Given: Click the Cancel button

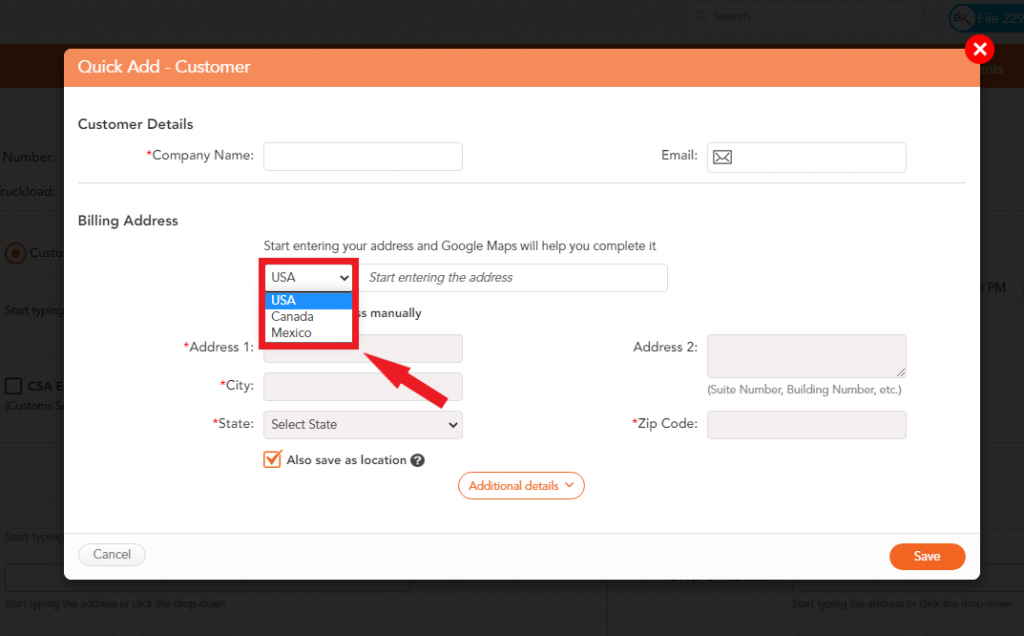Looking at the screenshot, I should pos(112,554).
